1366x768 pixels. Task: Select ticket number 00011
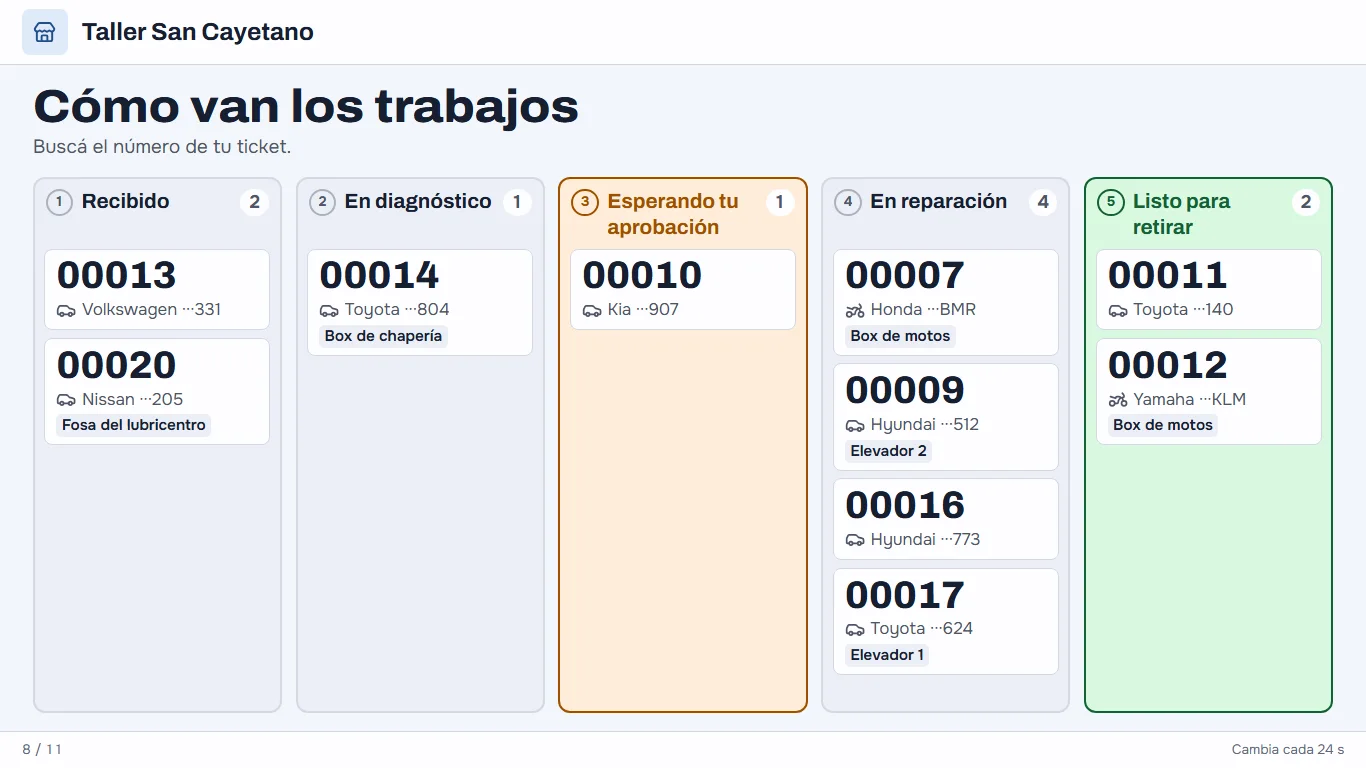pyautogui.click(x=1167, y=275)
